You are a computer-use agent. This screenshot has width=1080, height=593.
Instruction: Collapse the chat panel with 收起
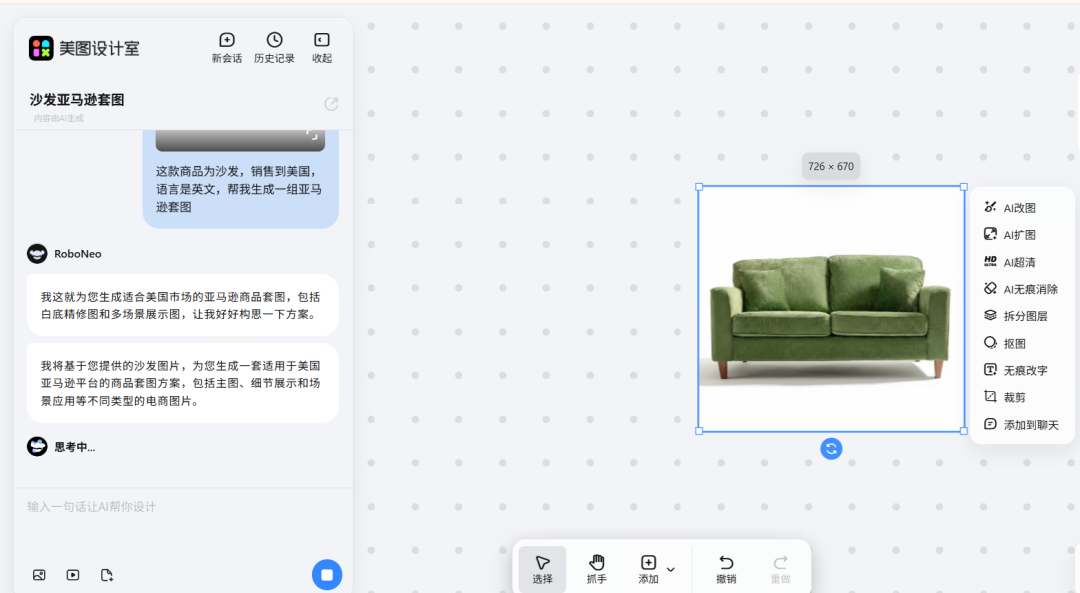[x=321, y=47]
